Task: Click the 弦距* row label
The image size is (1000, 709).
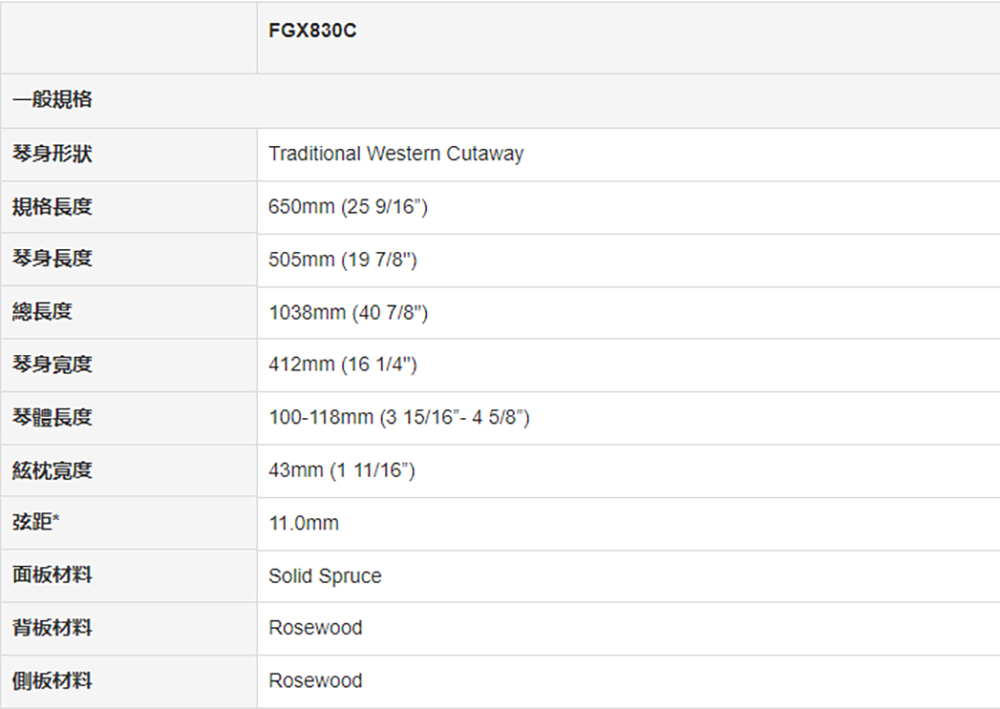Action: [36, 522]
